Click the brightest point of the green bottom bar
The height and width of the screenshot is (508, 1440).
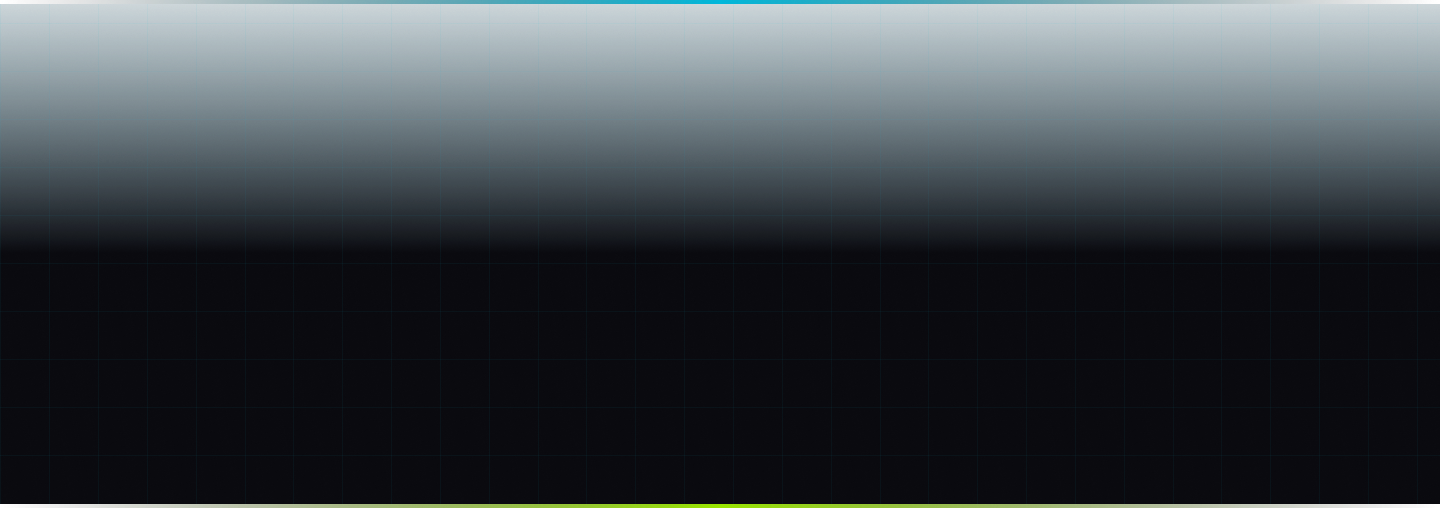coord(720,505)
